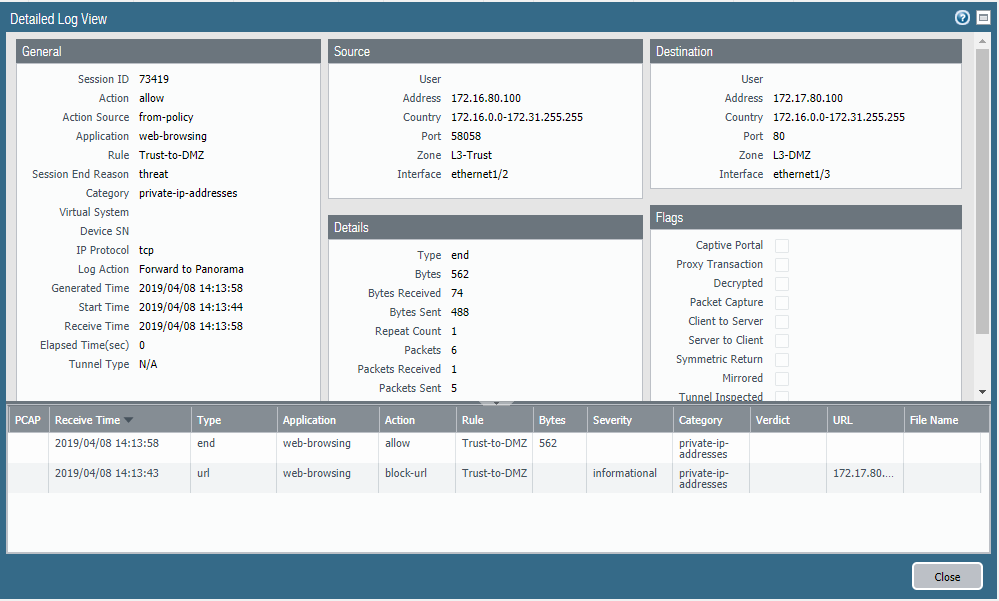
Task: Open the help icon in title bar
Action: (963, 18)
